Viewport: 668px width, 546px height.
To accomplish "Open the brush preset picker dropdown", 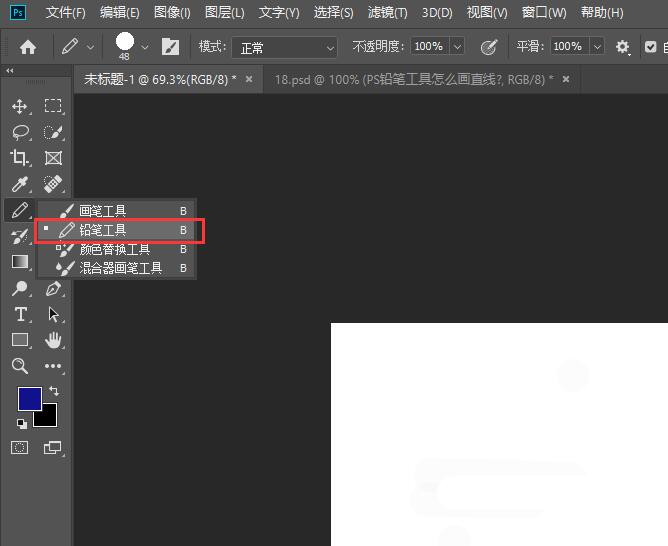I will pyautogui.click(x=145, y=47).
